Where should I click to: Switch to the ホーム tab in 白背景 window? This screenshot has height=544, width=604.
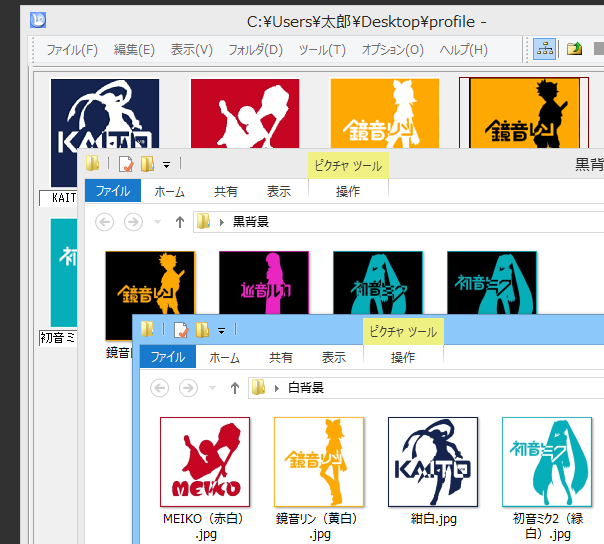tap(224, 357)
